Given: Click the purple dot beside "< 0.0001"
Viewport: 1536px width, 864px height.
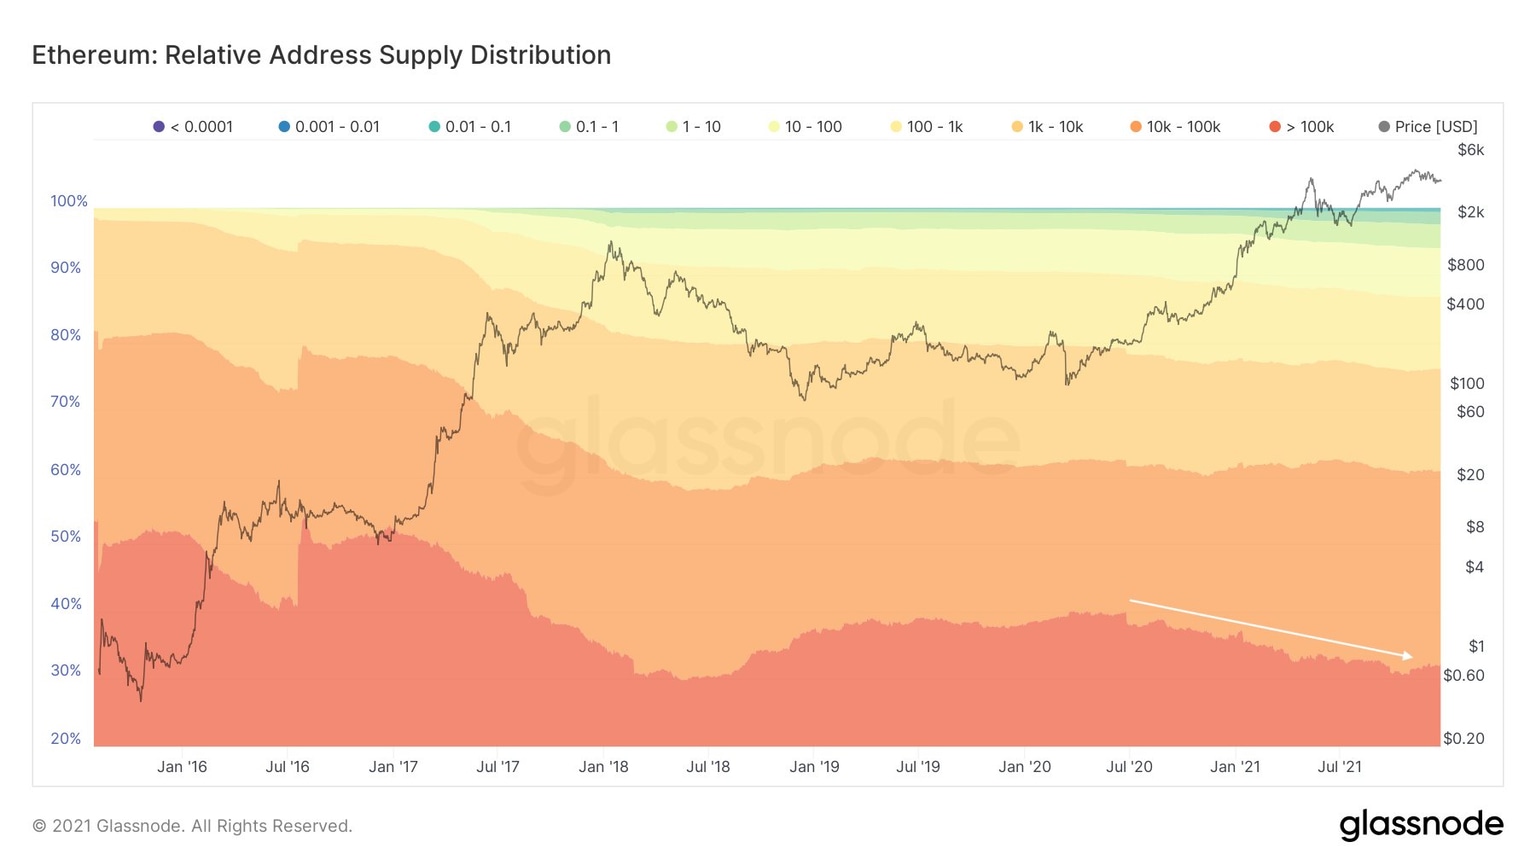Looking at the screenshot, I should pyautogui.click(x=158, y=127).
